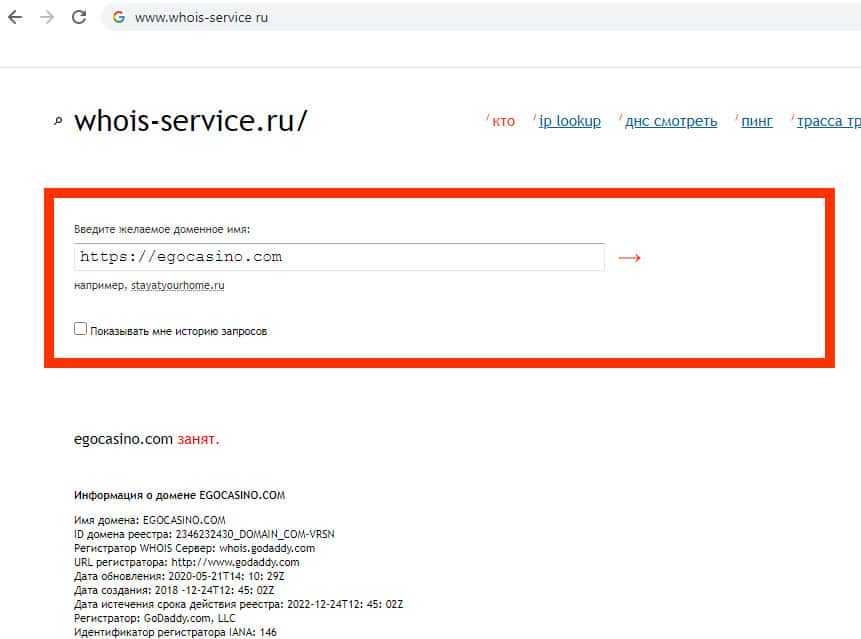Select the 'кто' menu item

tap(503, 121)
